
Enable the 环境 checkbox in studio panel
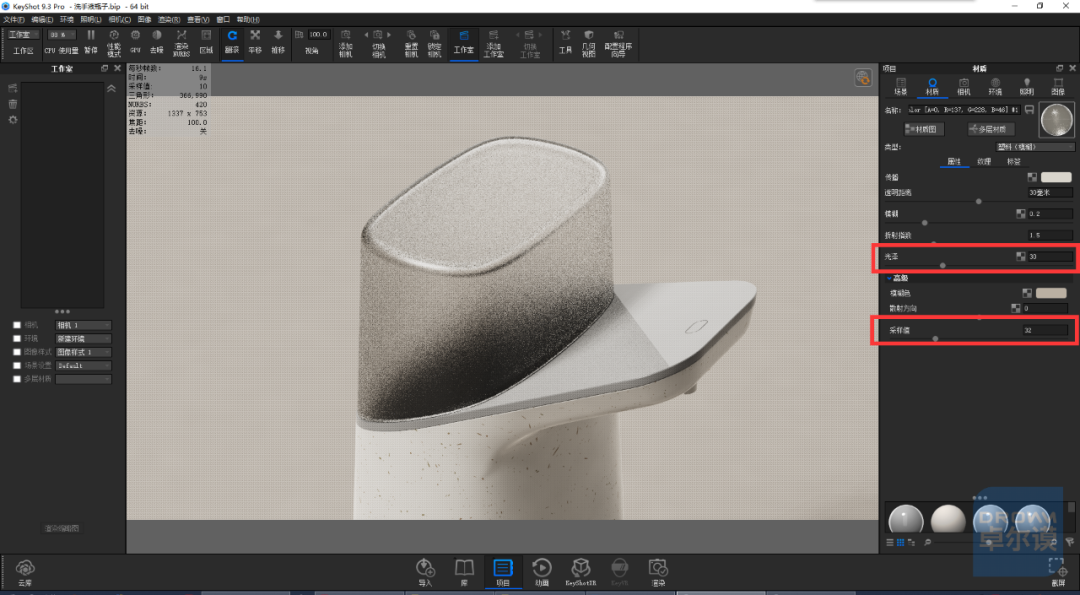pyautogui.click(x=17, y=339)
